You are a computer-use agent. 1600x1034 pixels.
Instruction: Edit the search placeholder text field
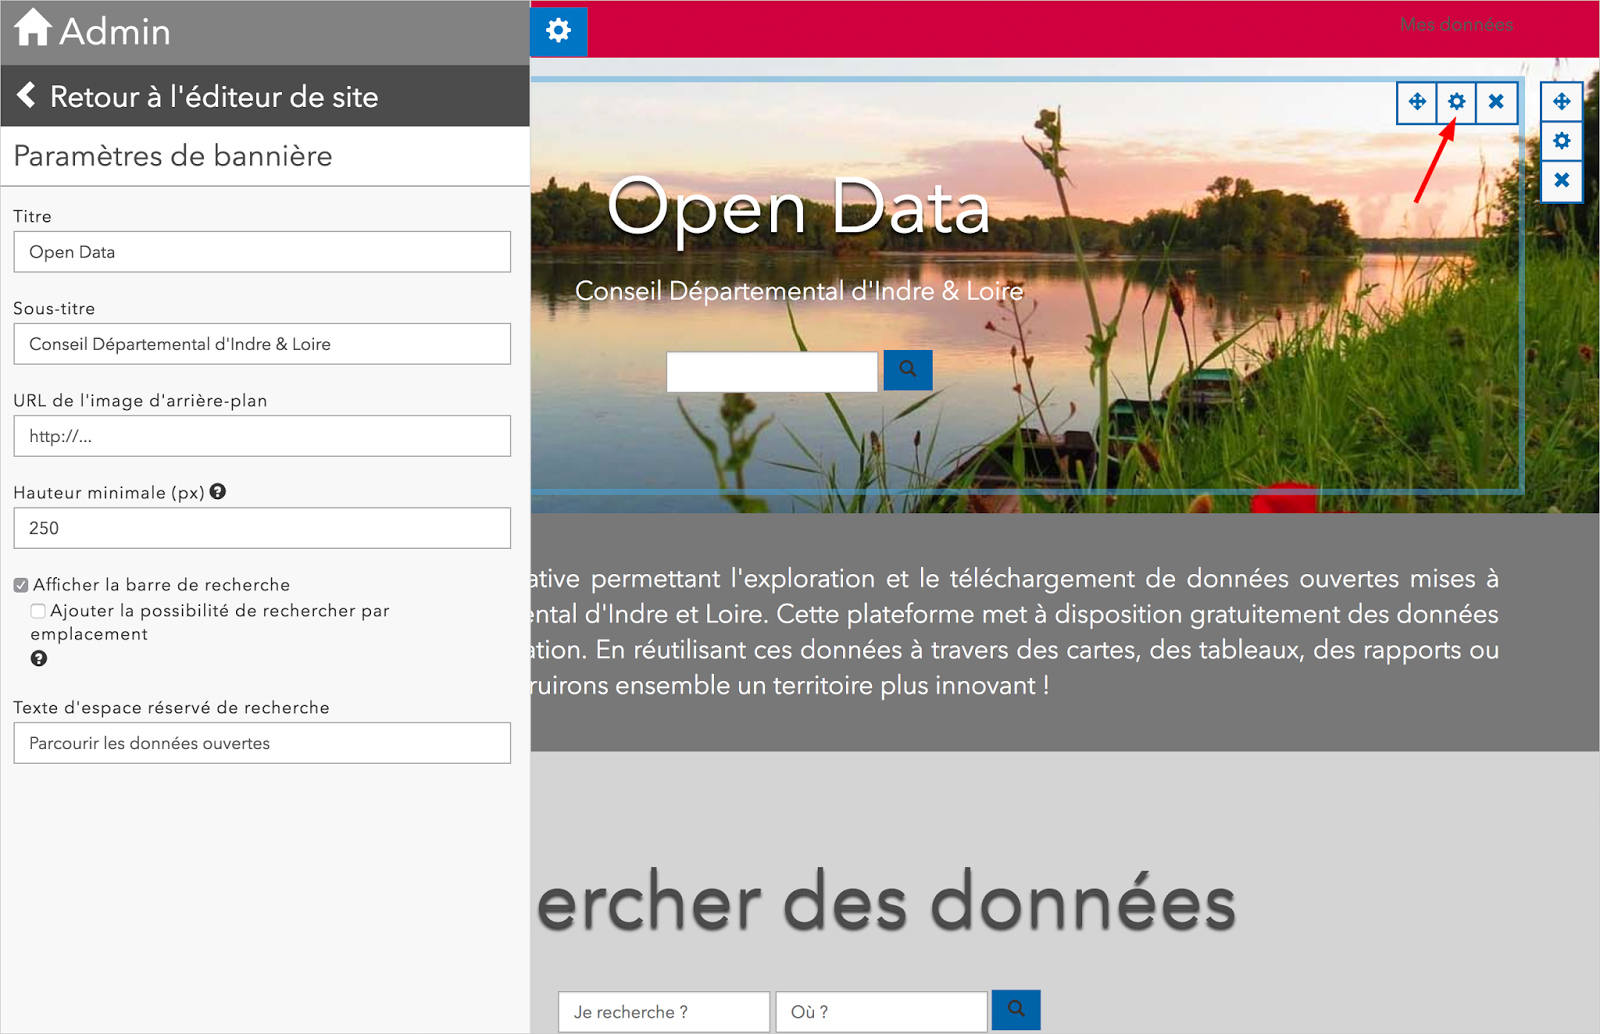click(x=262, y=743)
